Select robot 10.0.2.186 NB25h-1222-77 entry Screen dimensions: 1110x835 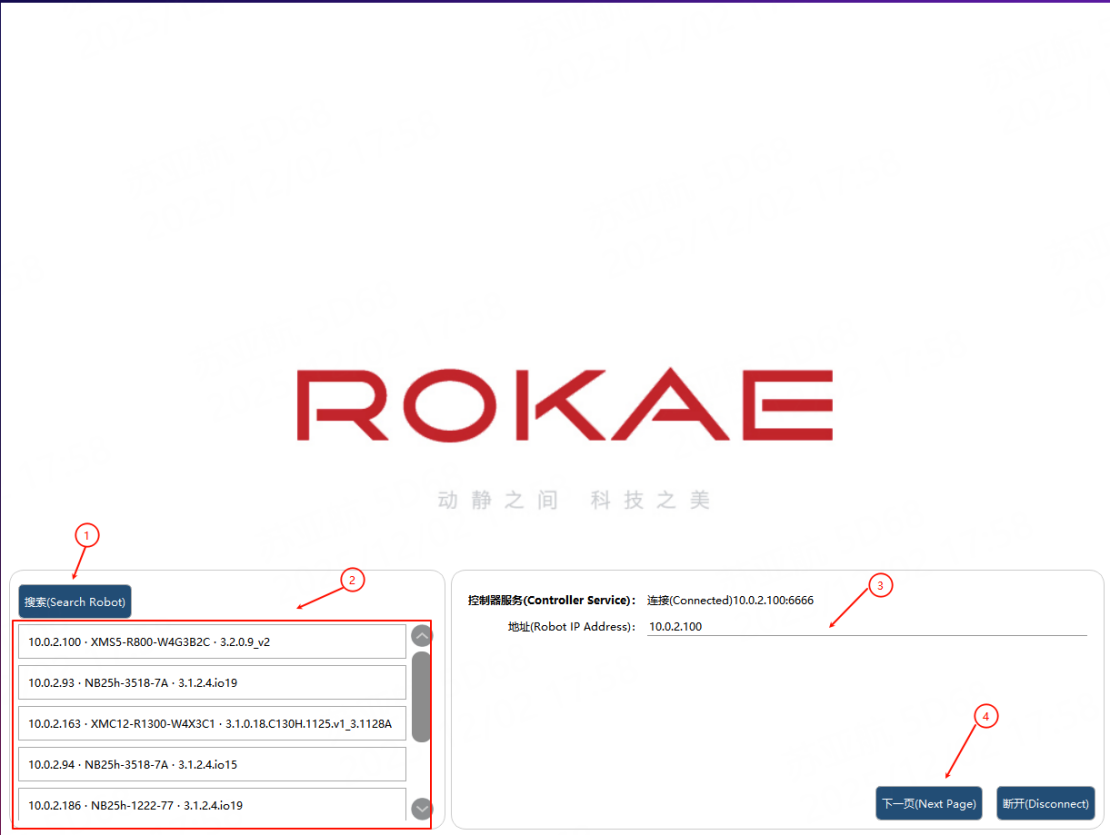(212, 805)
